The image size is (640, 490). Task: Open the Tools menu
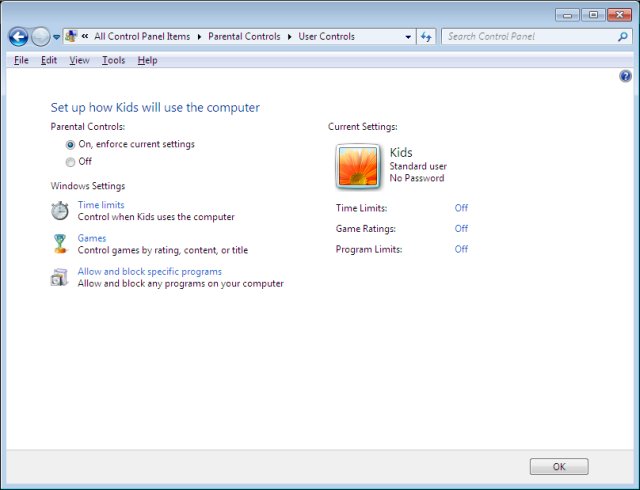pyautogui.click(x=113, y=60)
